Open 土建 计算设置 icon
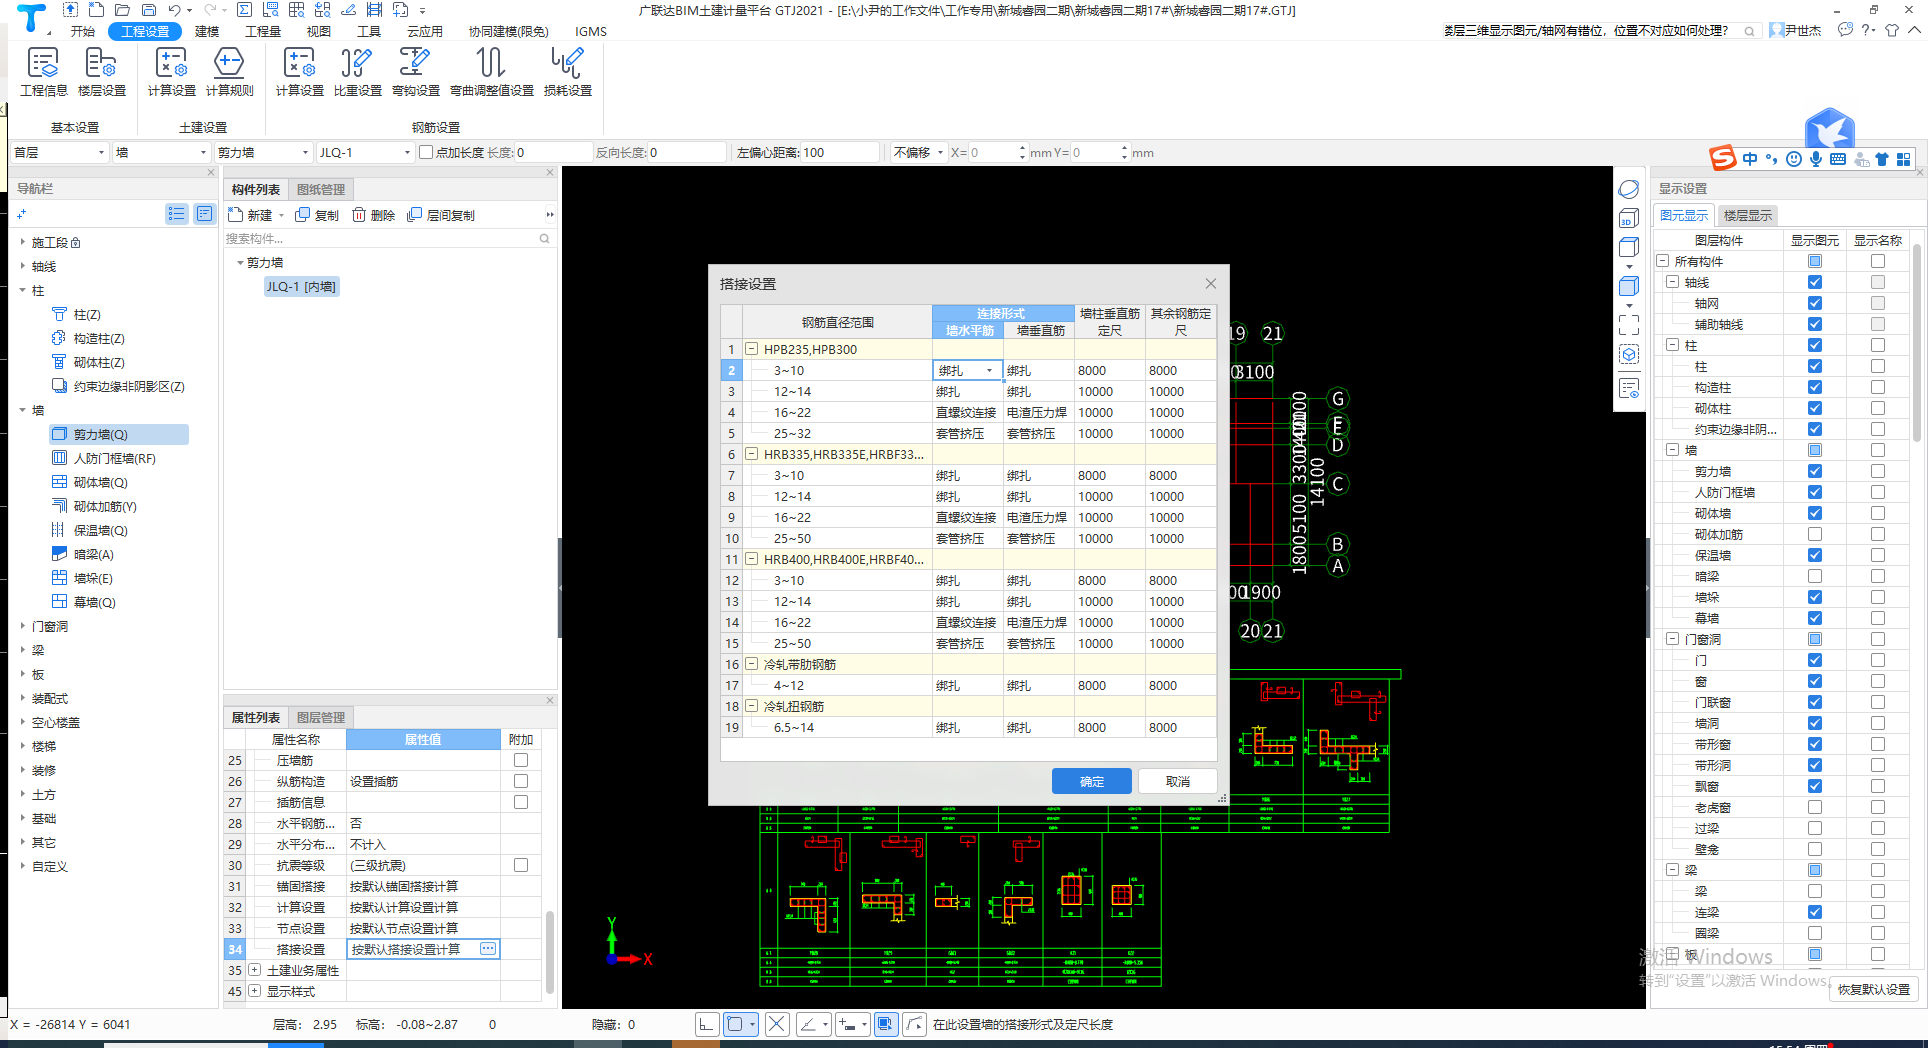 coord(171,72)
